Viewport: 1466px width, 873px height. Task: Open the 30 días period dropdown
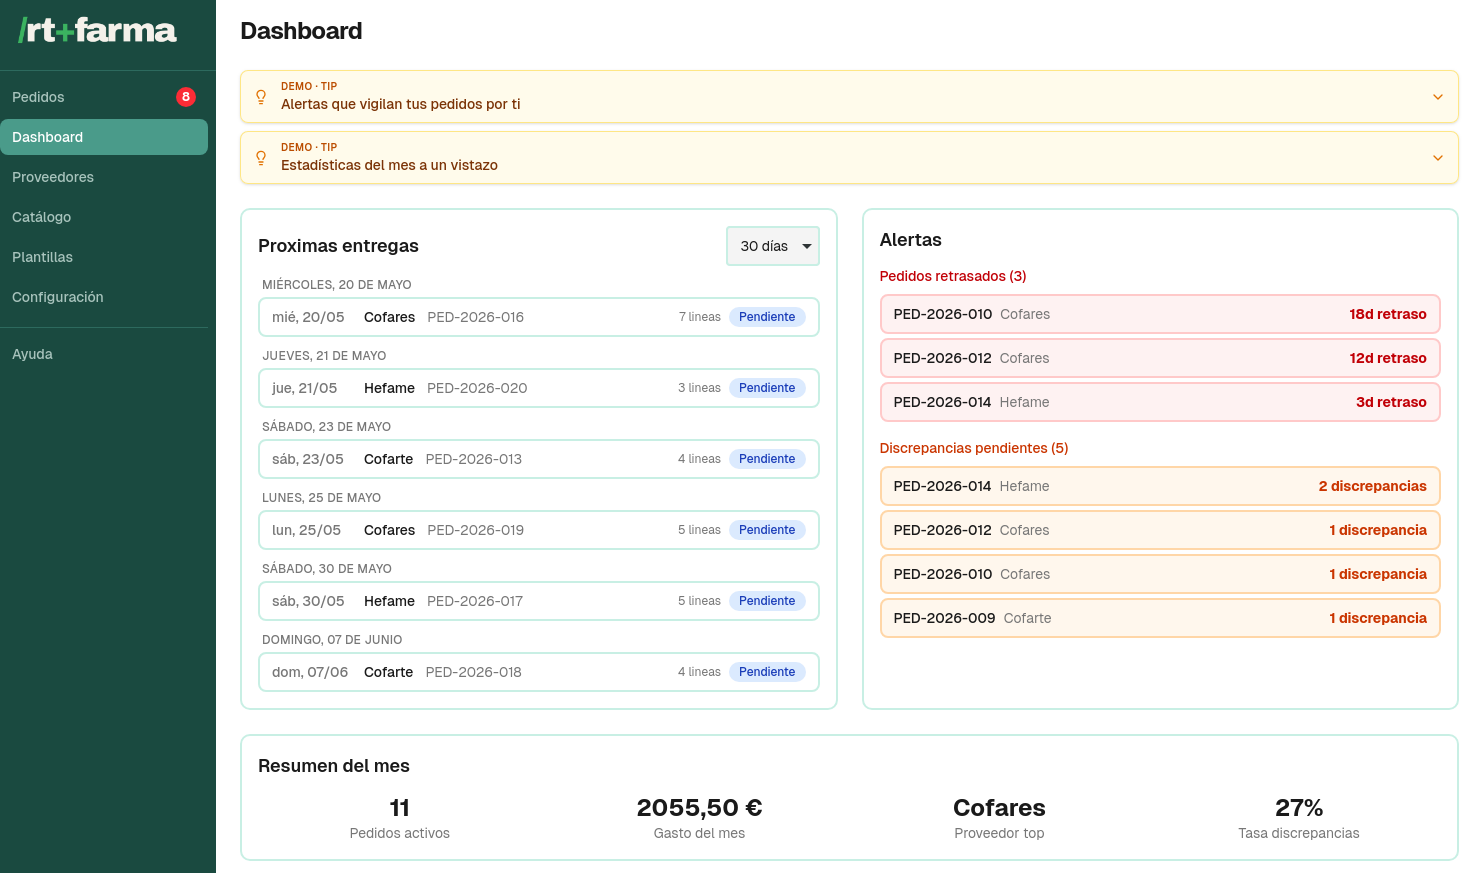coord(773,246)
